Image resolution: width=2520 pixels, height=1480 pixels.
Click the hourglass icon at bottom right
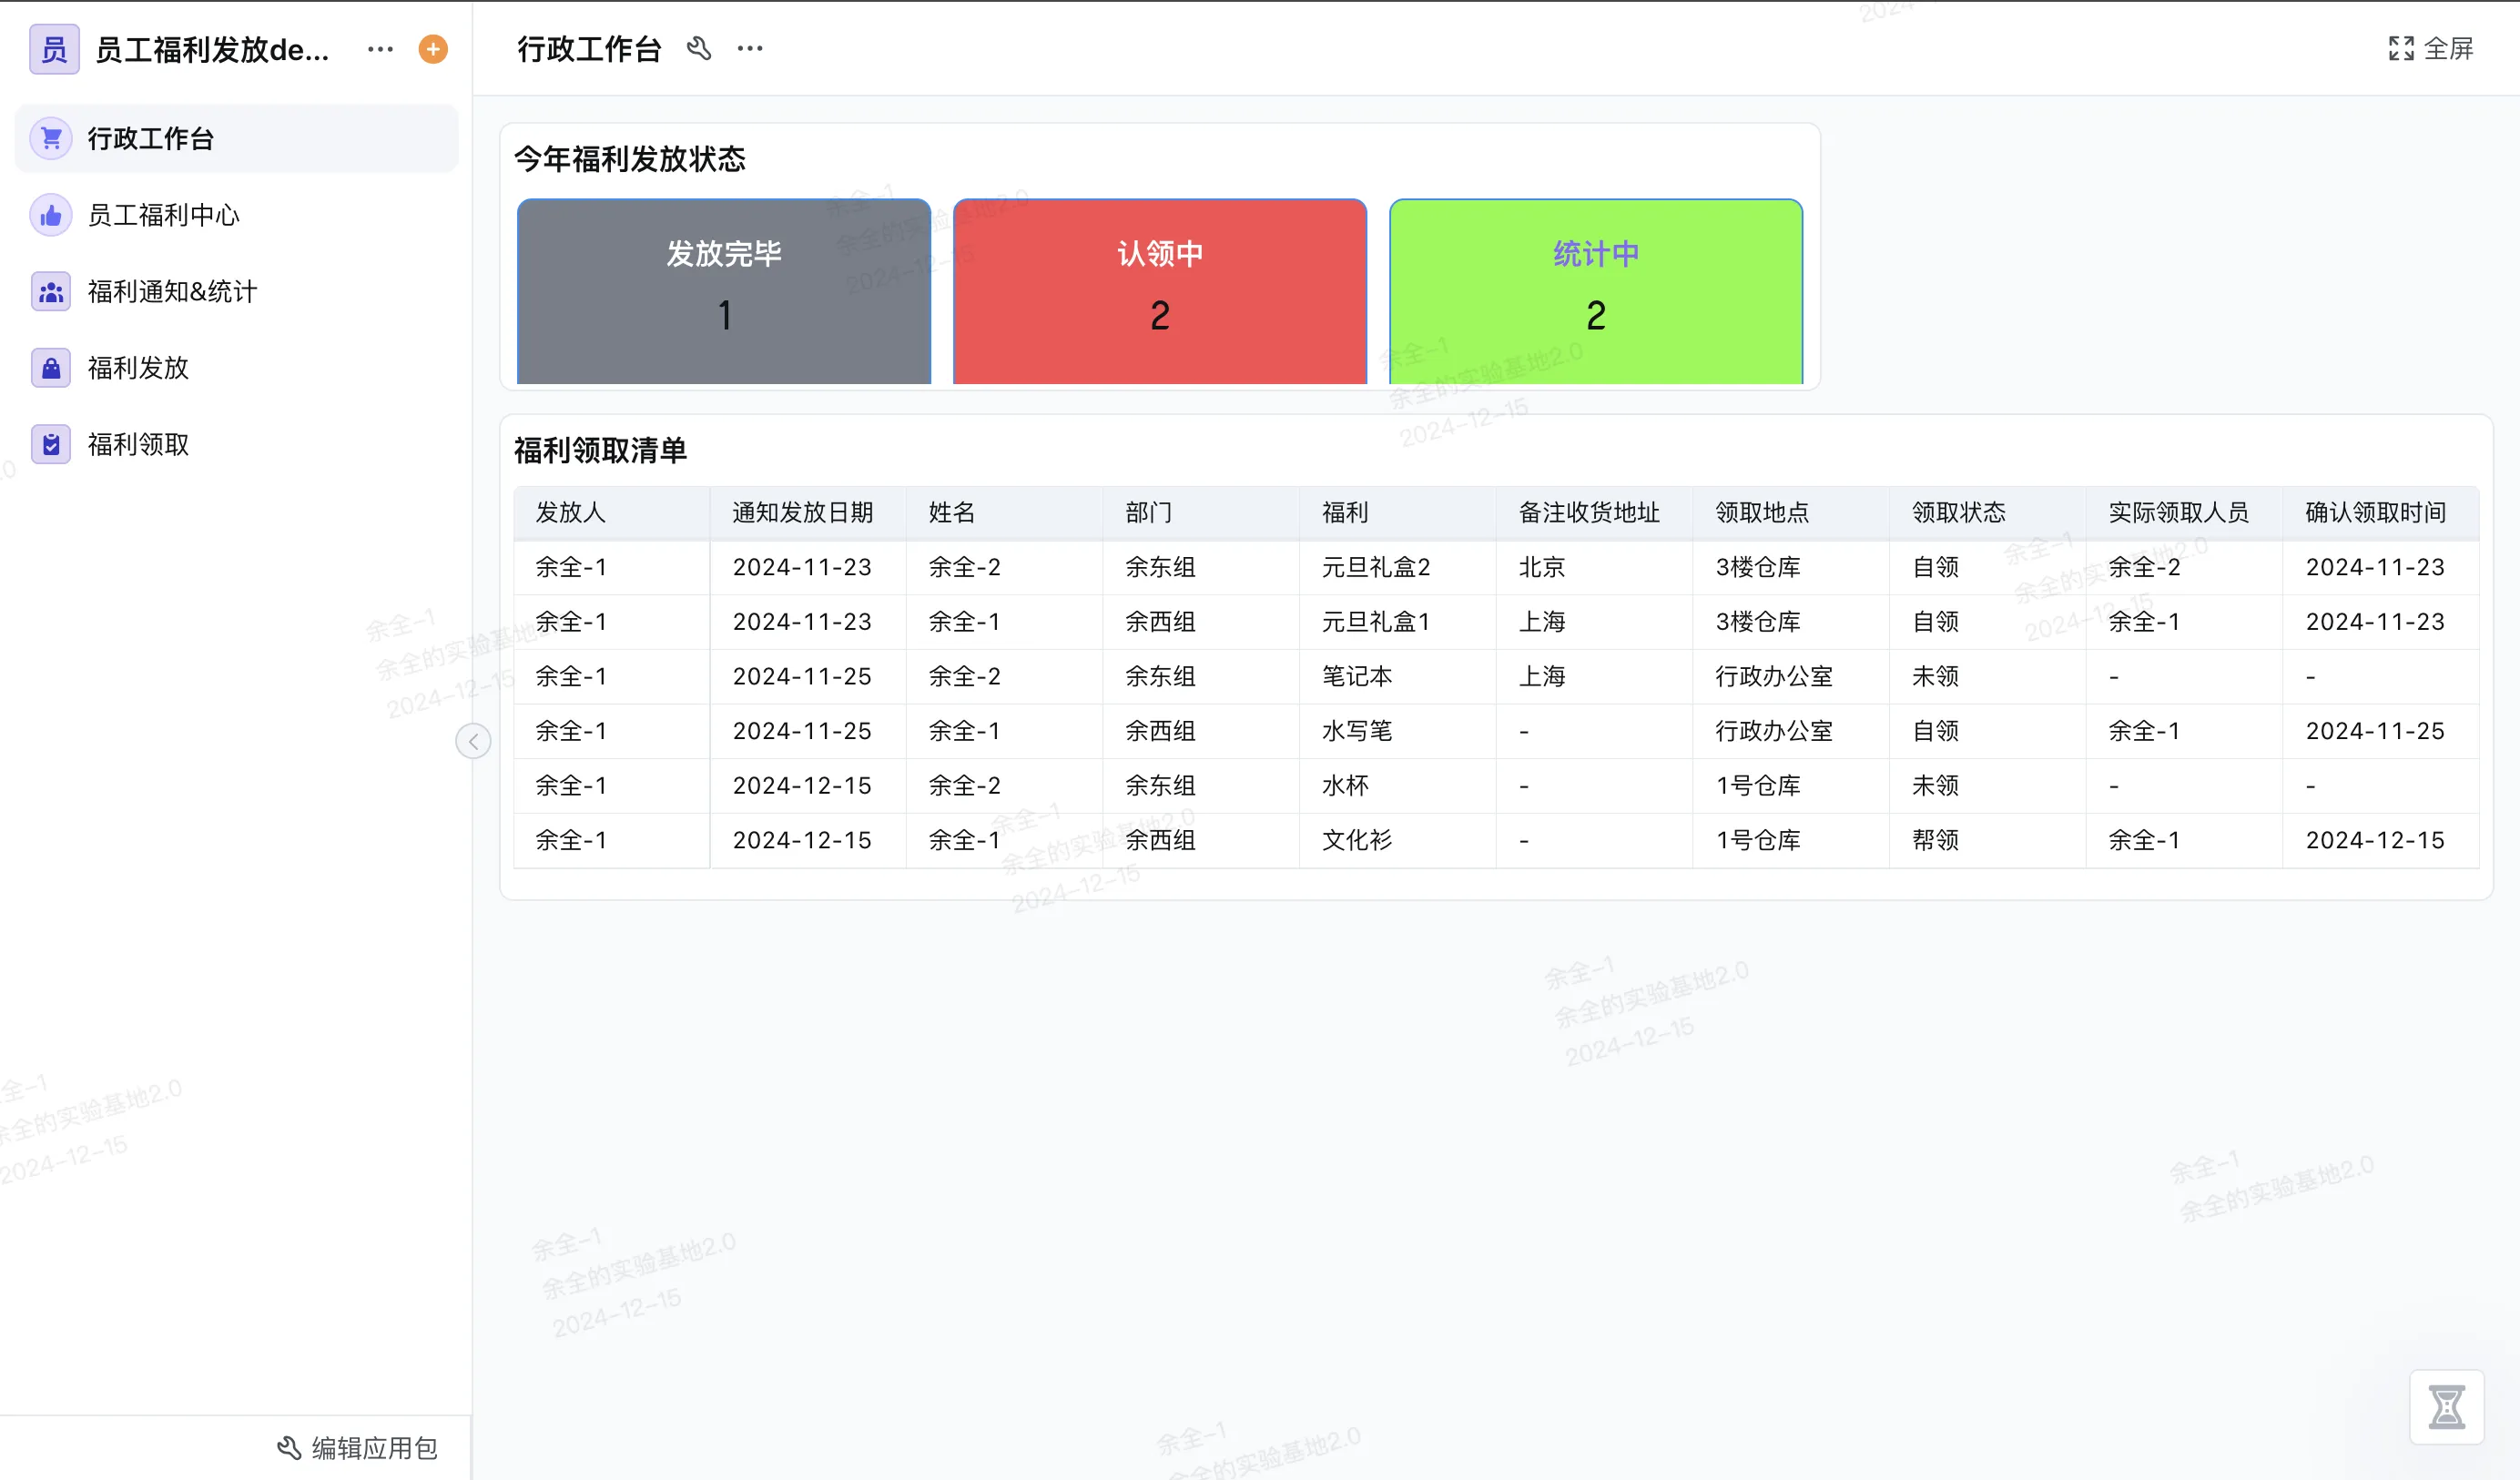(x=2449, y=1407)
